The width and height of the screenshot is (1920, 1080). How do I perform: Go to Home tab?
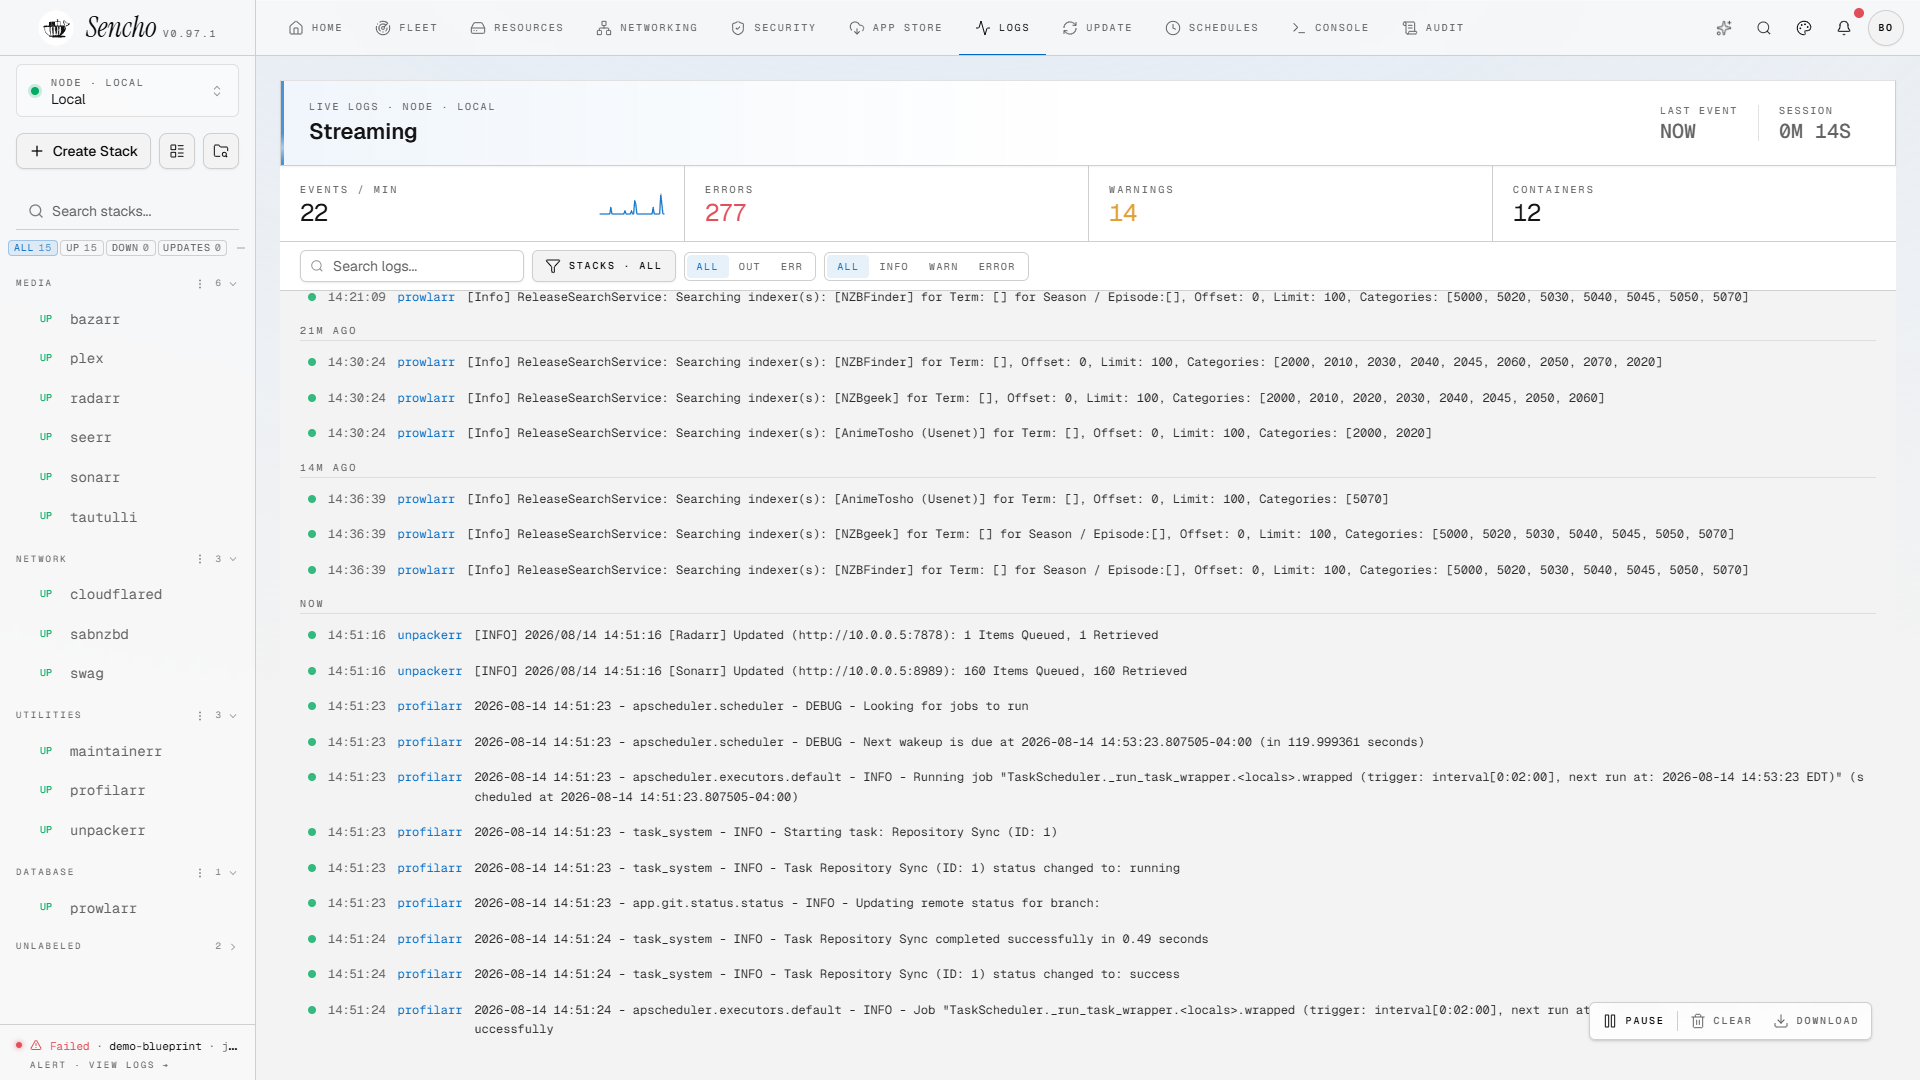[x=315, y=28]
